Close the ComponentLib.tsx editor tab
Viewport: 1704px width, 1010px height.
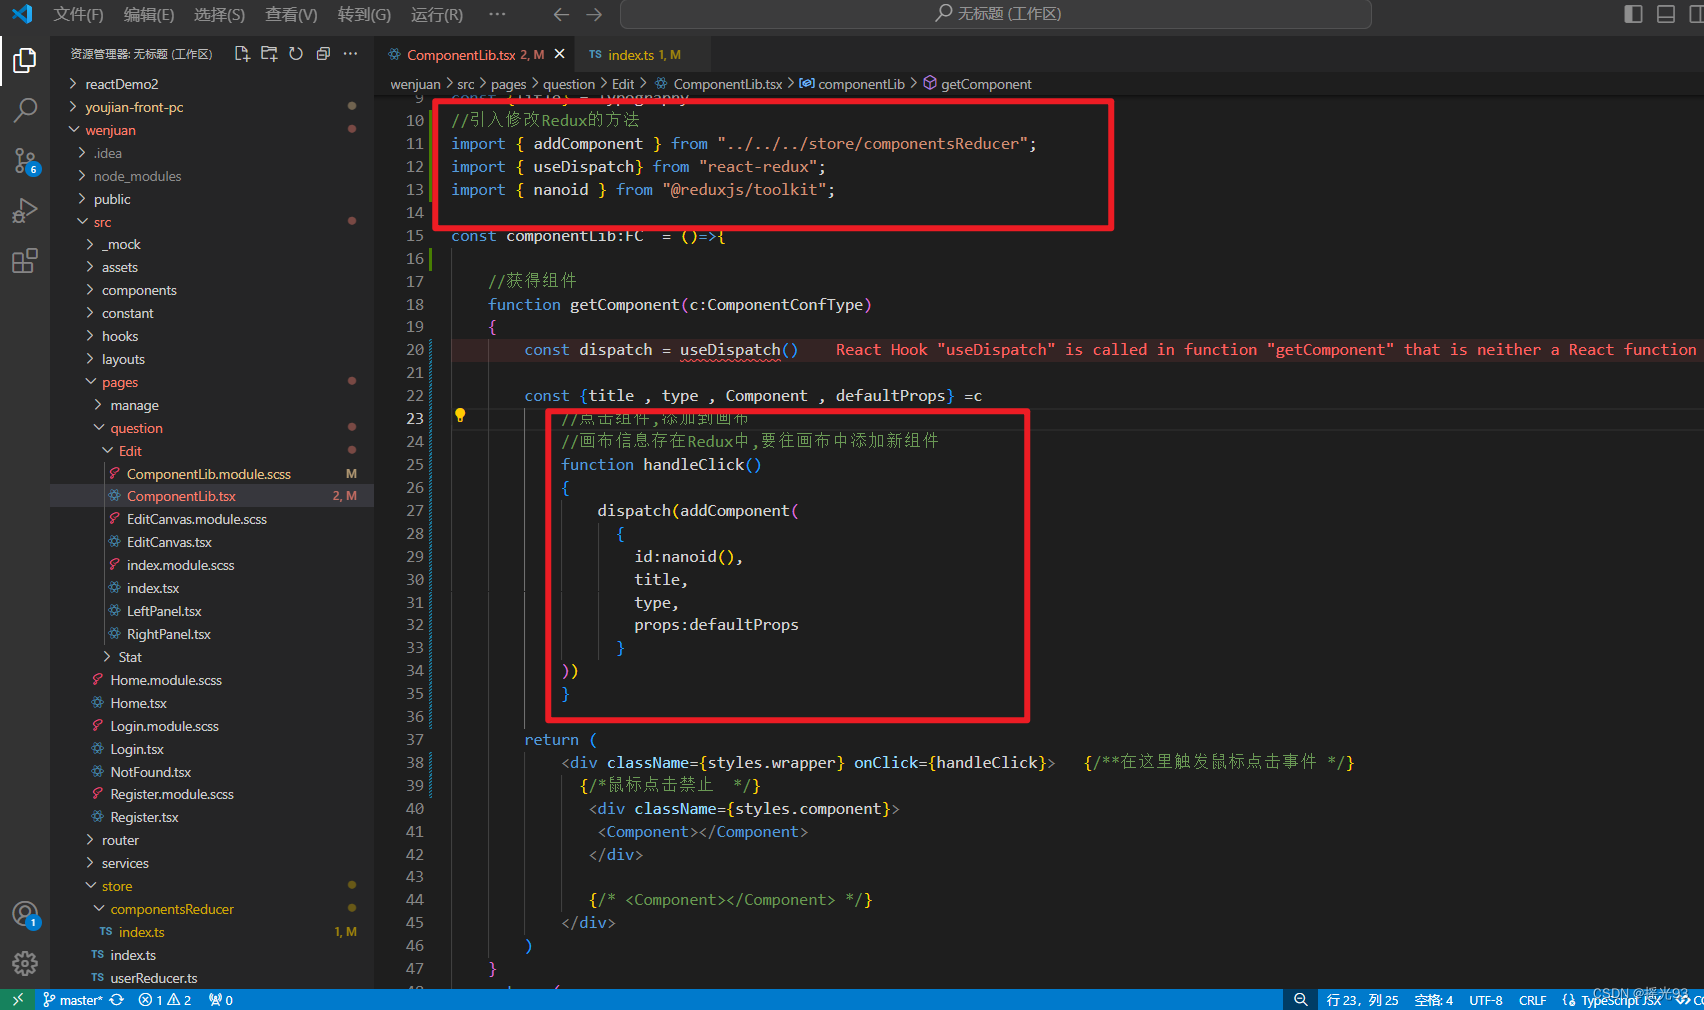(559, 54)
